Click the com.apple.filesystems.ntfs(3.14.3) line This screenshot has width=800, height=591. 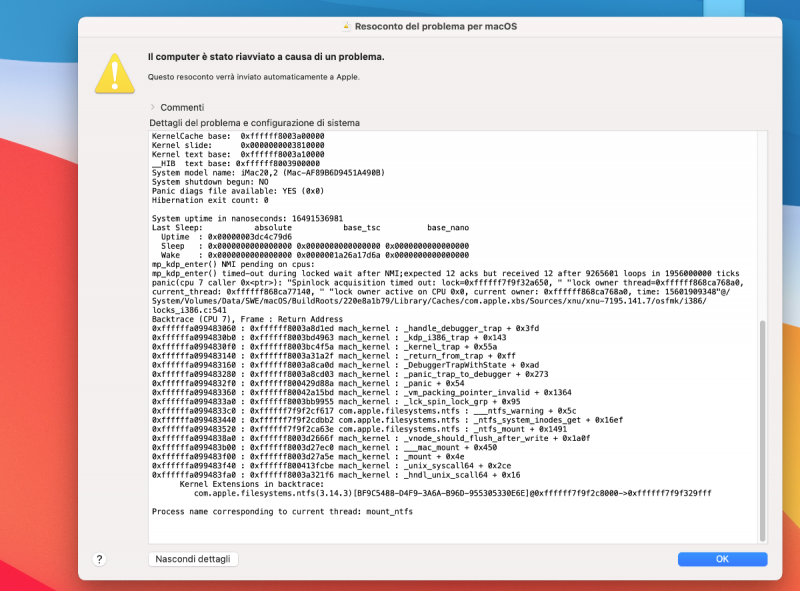[453, 493]
